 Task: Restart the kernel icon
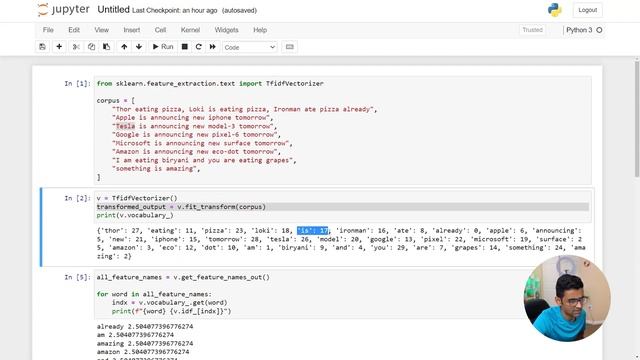coord(199,47)
